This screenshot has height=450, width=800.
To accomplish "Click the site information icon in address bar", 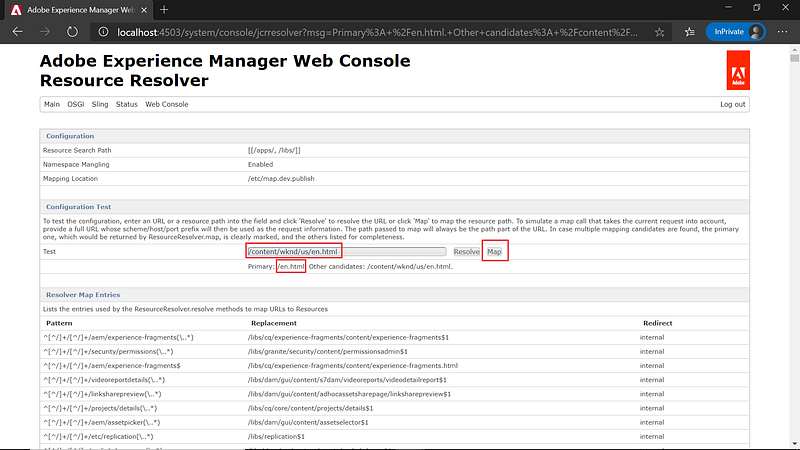I will (103, 32).
